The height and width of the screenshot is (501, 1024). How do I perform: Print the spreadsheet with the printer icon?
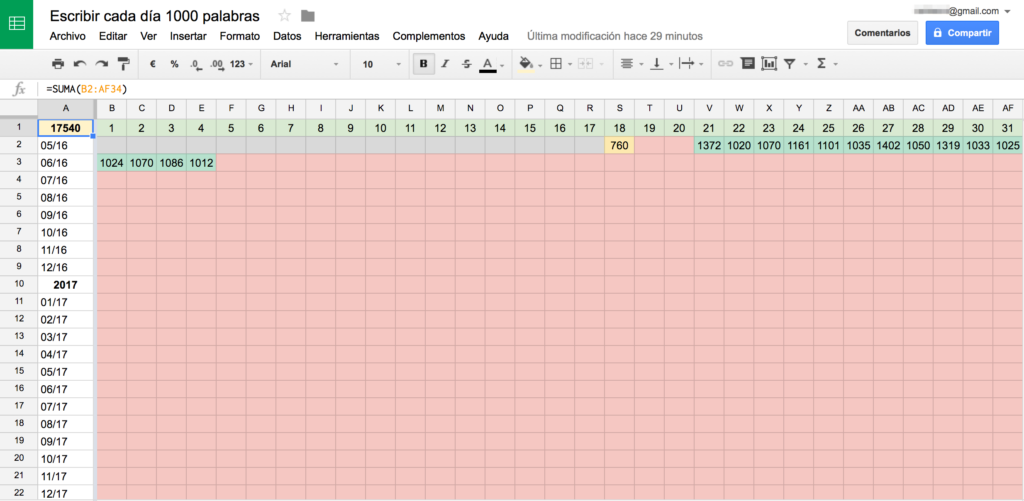click(58, 64)
